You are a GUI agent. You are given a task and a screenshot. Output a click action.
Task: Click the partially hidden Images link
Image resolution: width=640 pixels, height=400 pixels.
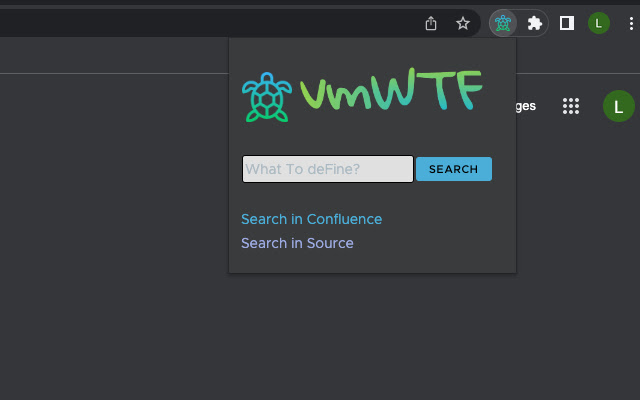pos(527,106)
